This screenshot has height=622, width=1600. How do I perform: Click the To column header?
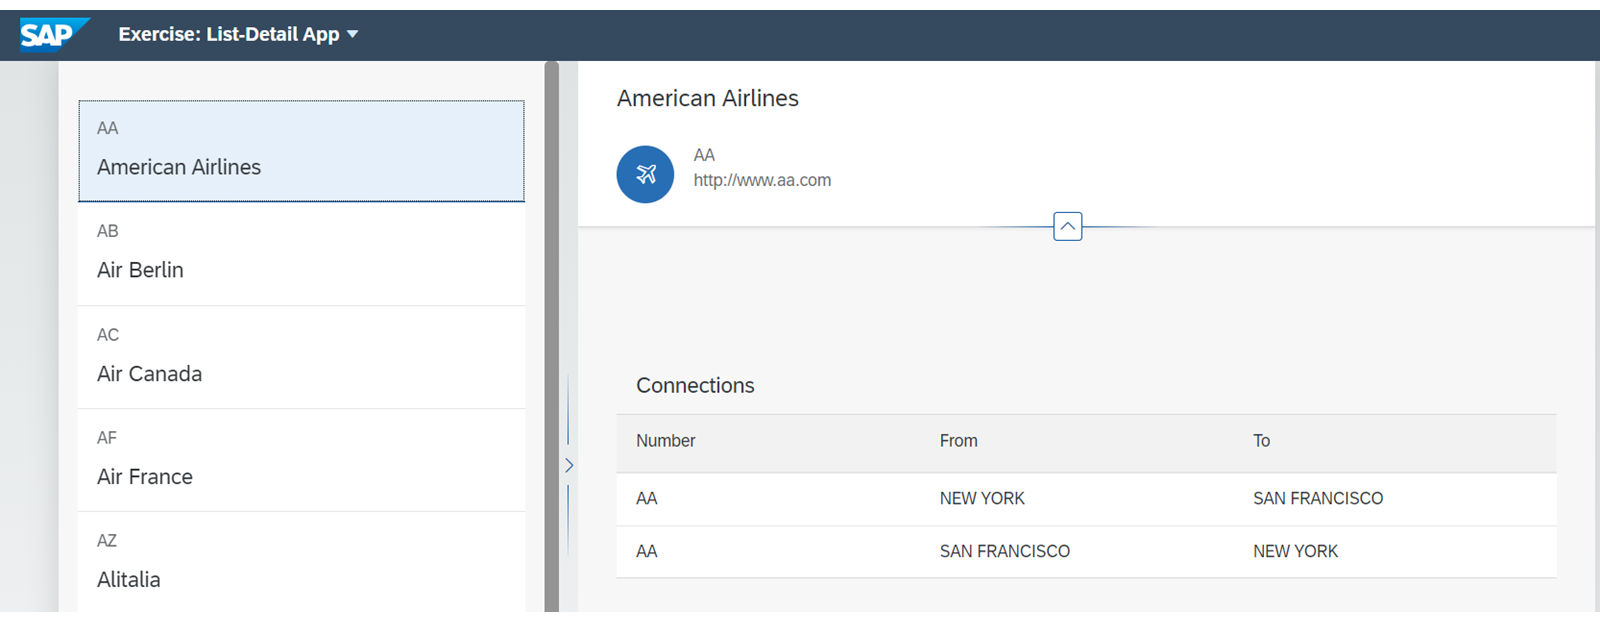pyautogui.click(x=1262, y=441)
